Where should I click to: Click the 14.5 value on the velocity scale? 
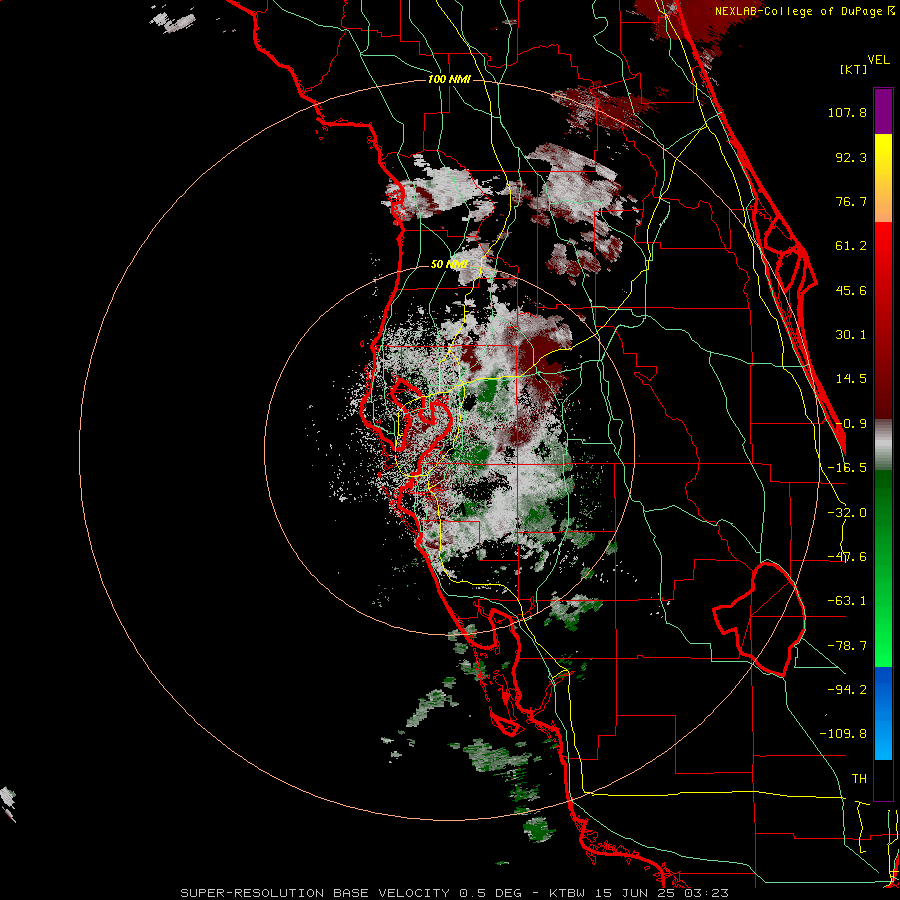pos(851,379)
